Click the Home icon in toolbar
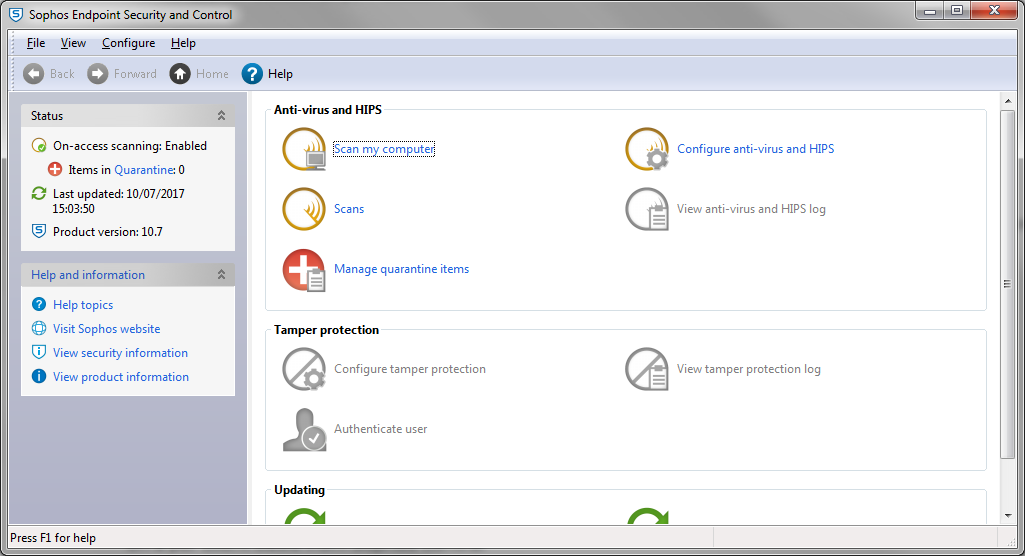 (x=180, y=74)
